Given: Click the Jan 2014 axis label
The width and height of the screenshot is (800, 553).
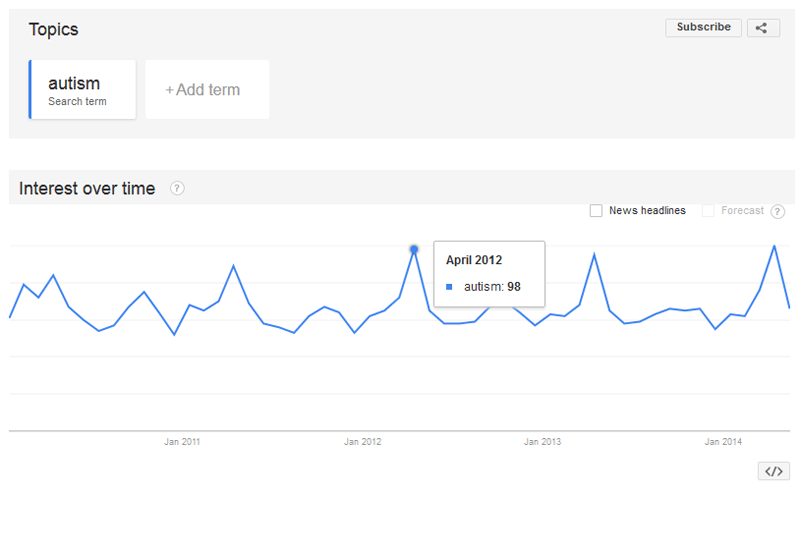Looking at the screenshot, I should pyautogui.click(x=723, y=441).
